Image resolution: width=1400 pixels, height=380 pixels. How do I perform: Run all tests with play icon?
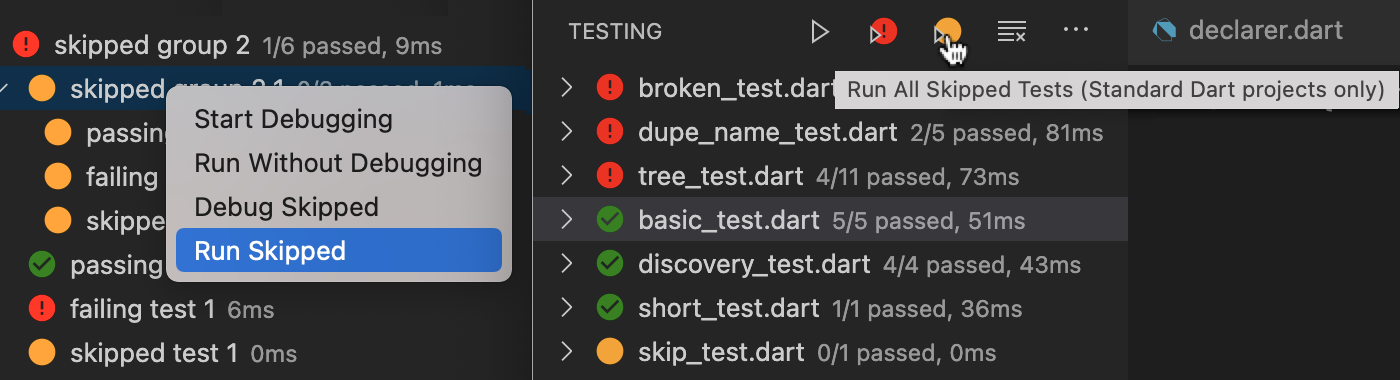coord(820,32)
